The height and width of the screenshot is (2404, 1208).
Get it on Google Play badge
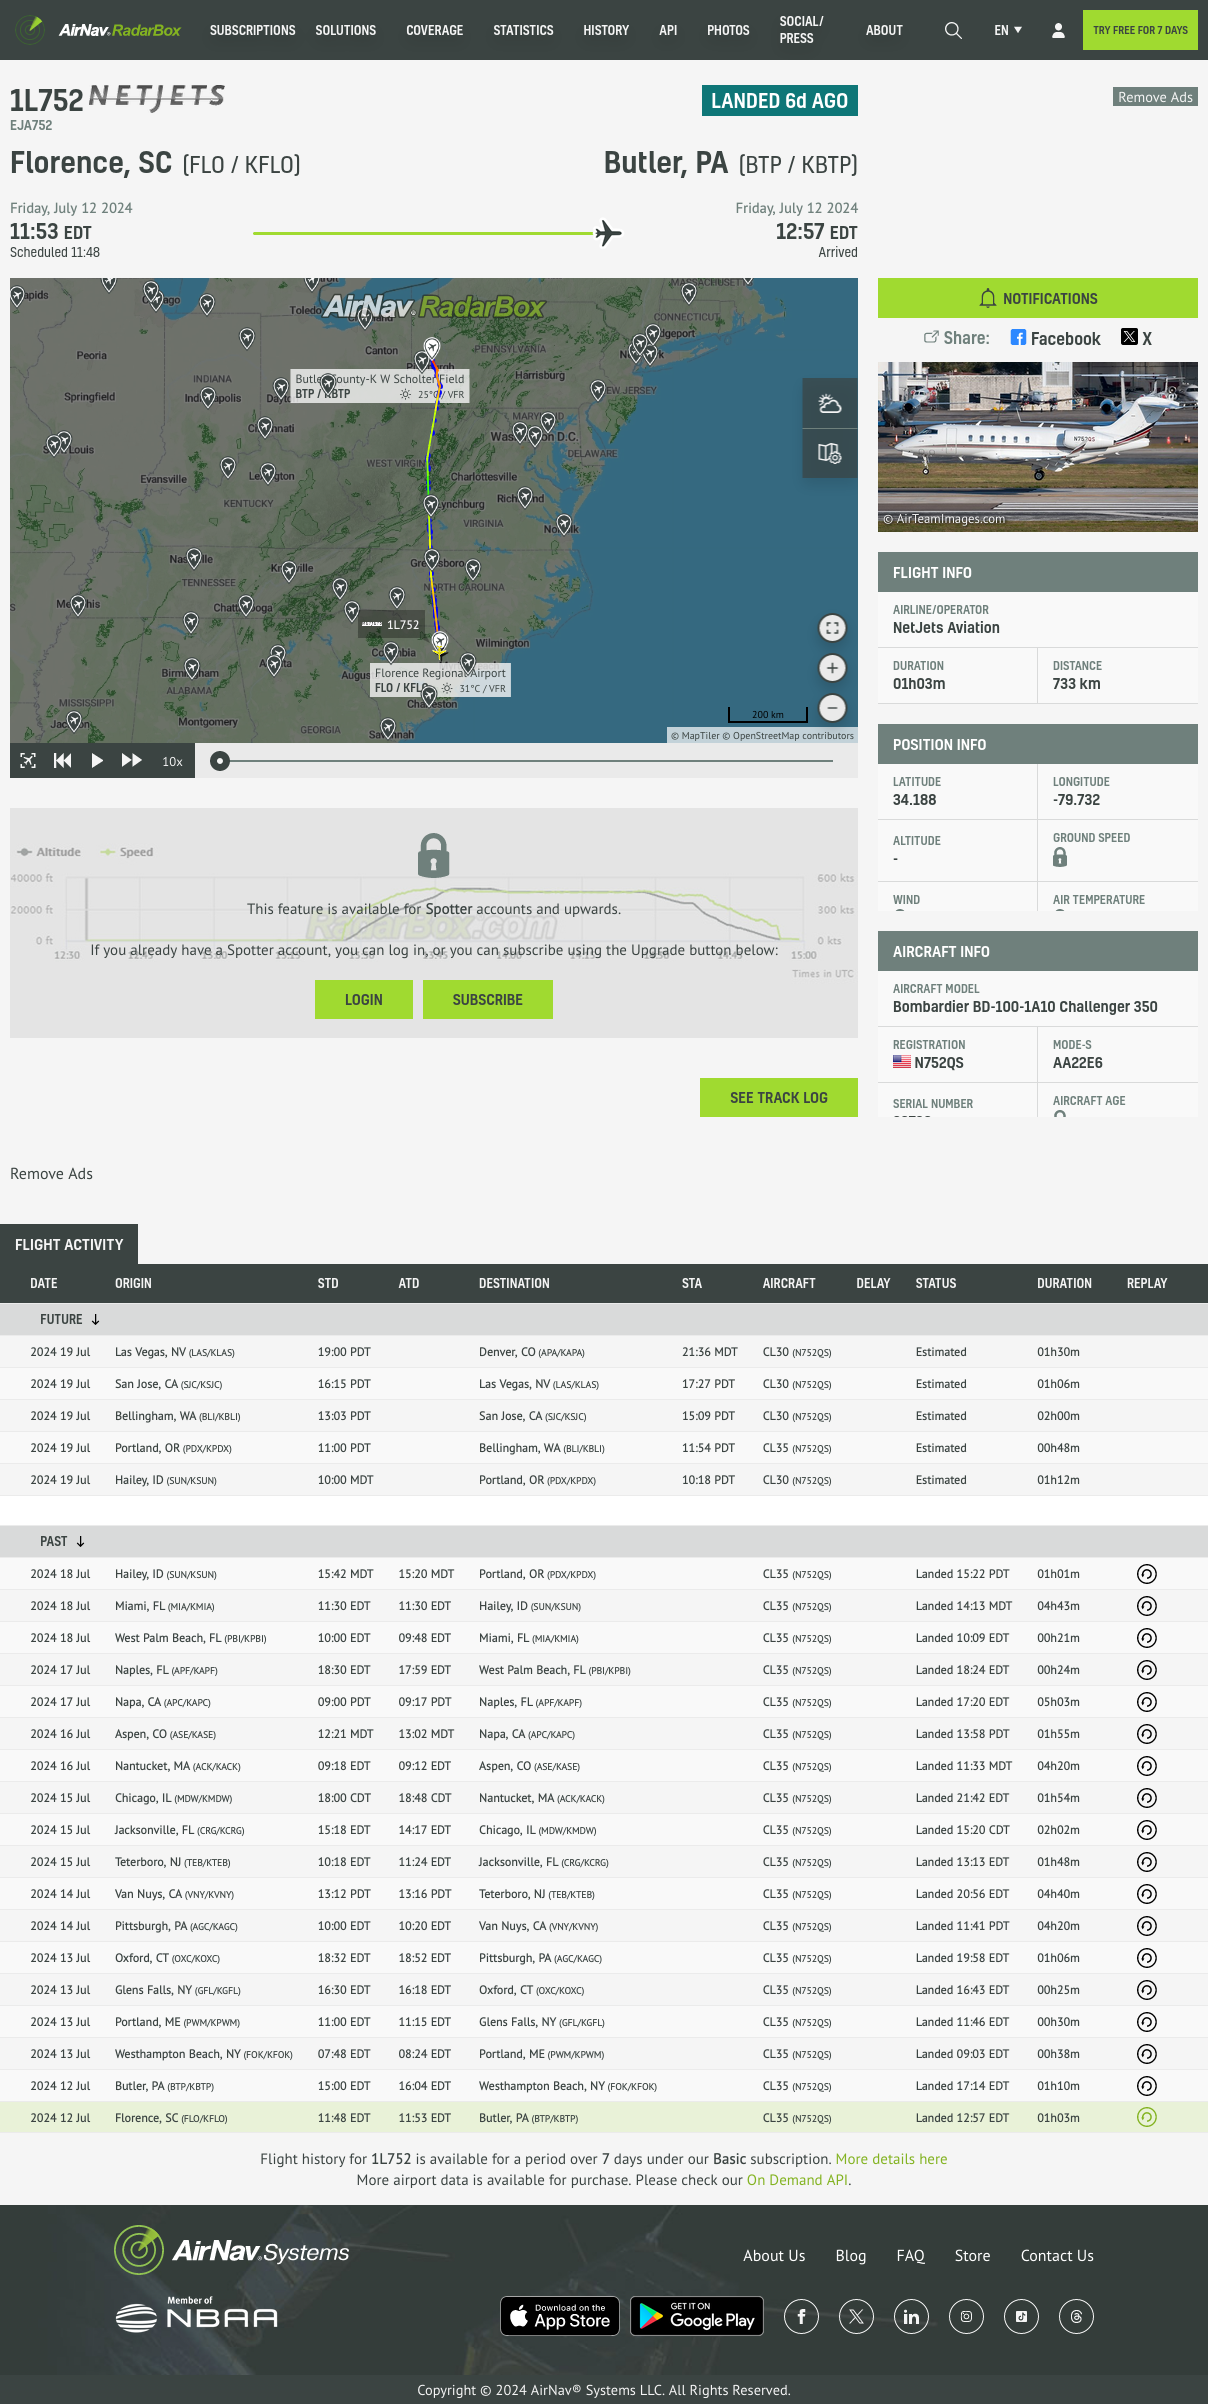pos(697,2316)
